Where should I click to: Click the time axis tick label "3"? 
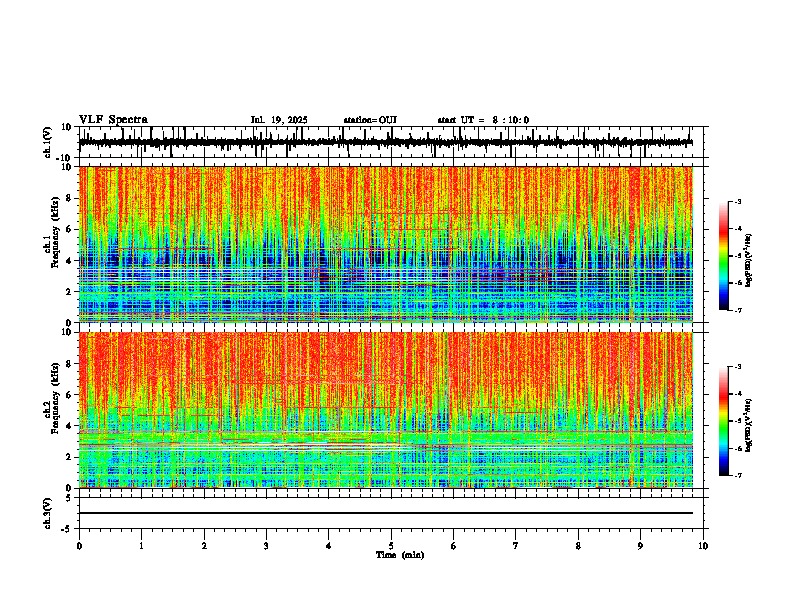pos(266,546)
